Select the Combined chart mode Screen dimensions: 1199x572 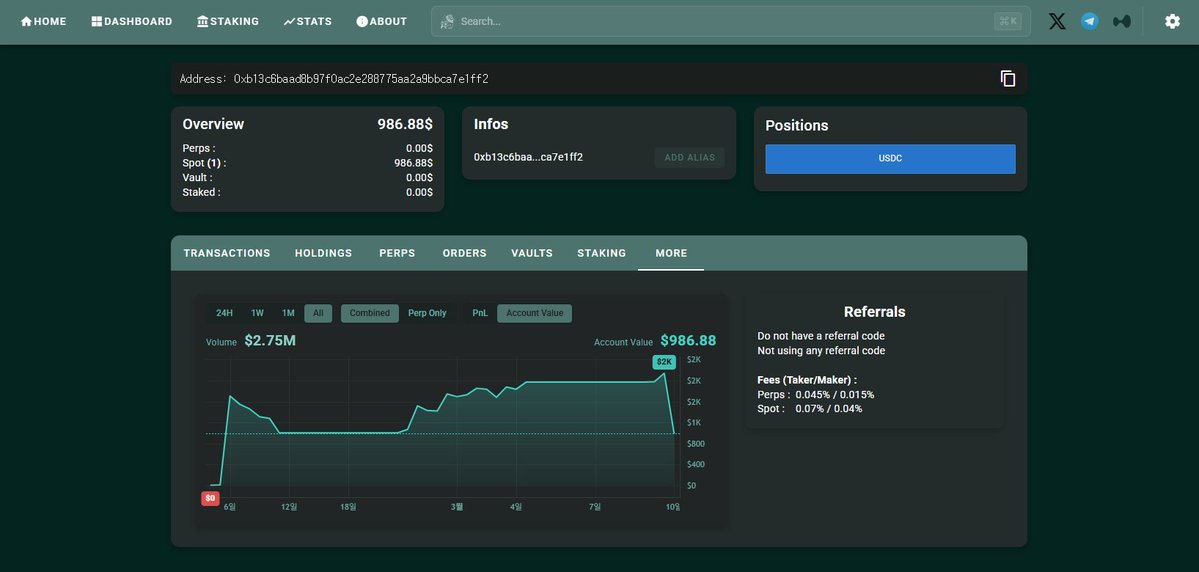click(370, 314)
